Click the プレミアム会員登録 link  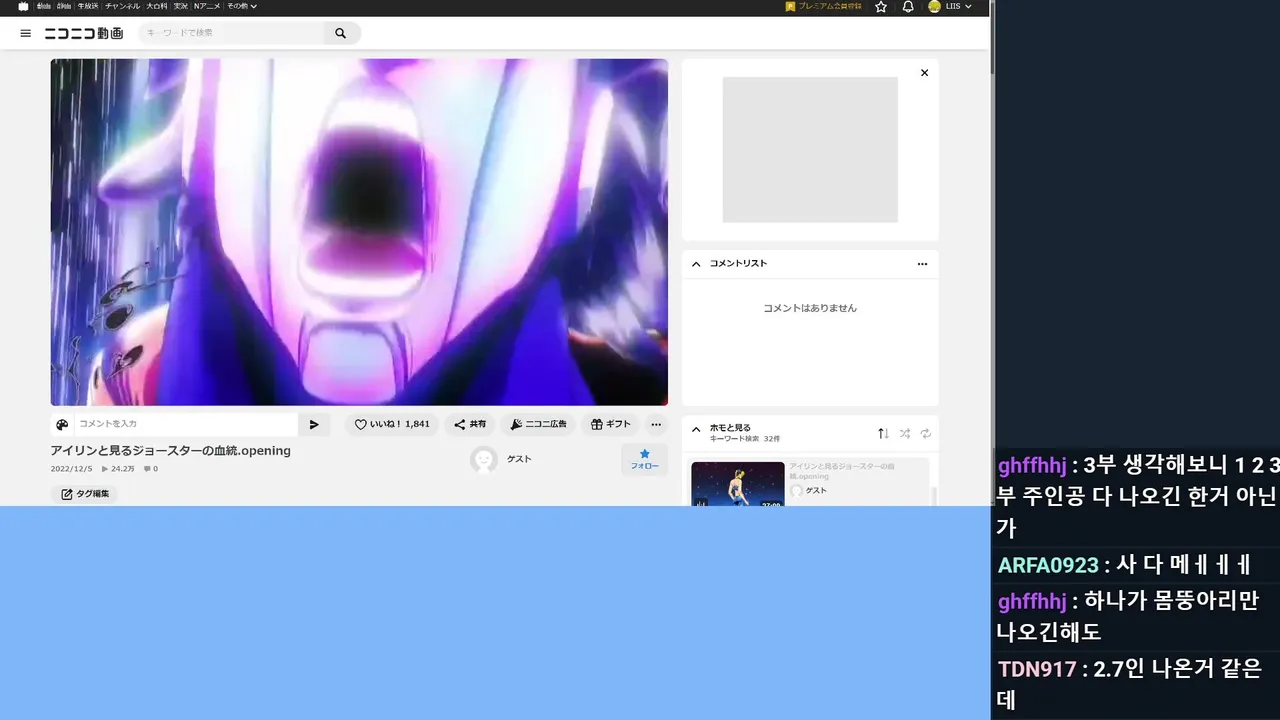point(823,6)
